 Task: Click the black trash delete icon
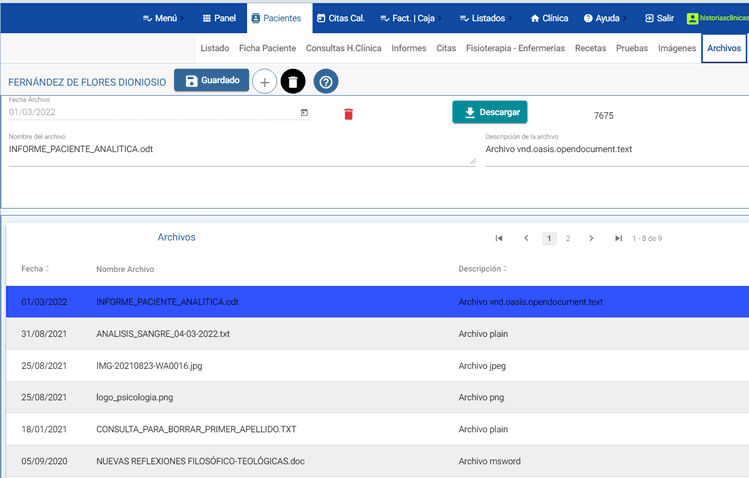pyautogui.click(x=292, y=82)
